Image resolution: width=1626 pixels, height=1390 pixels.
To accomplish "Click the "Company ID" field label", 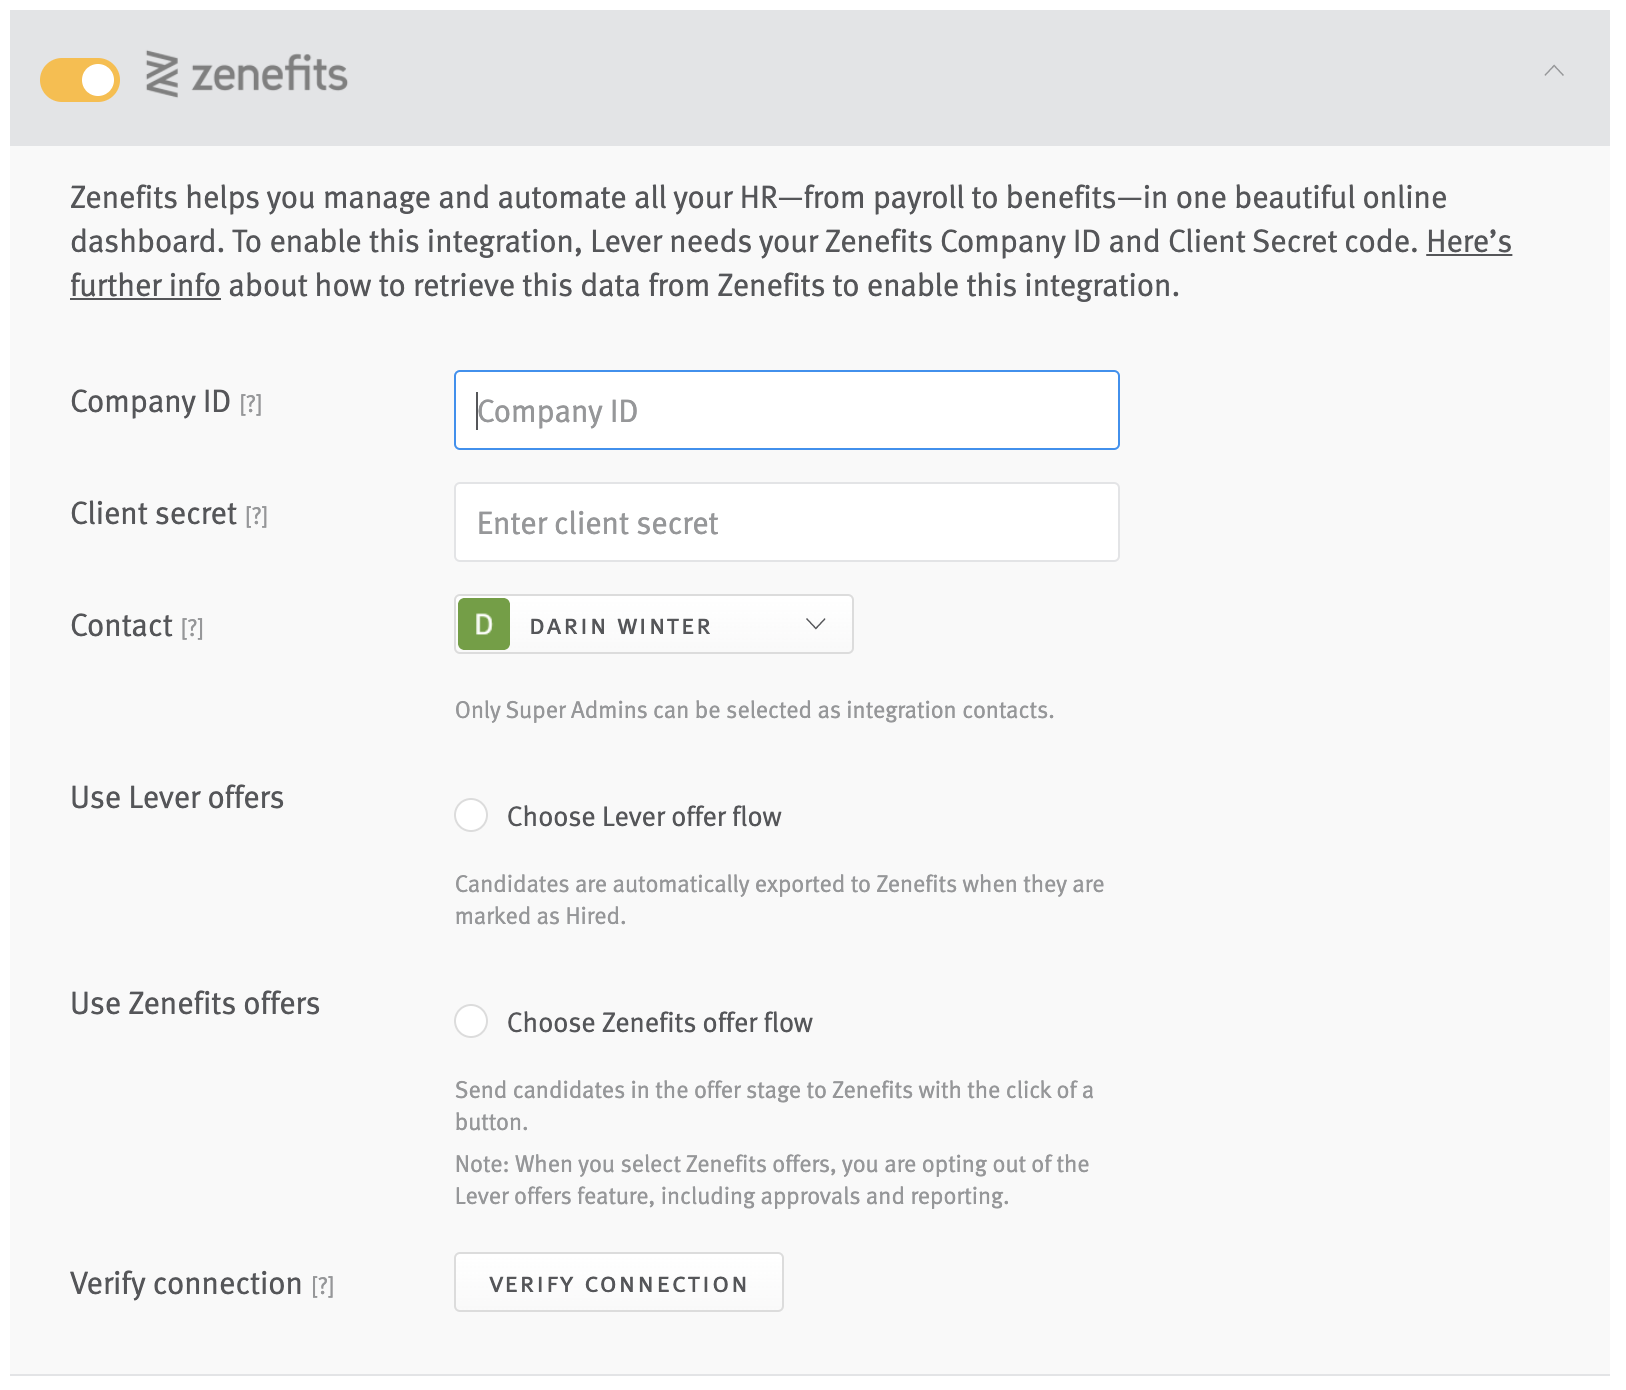I will pyautogui.click(x=150, y=402).
